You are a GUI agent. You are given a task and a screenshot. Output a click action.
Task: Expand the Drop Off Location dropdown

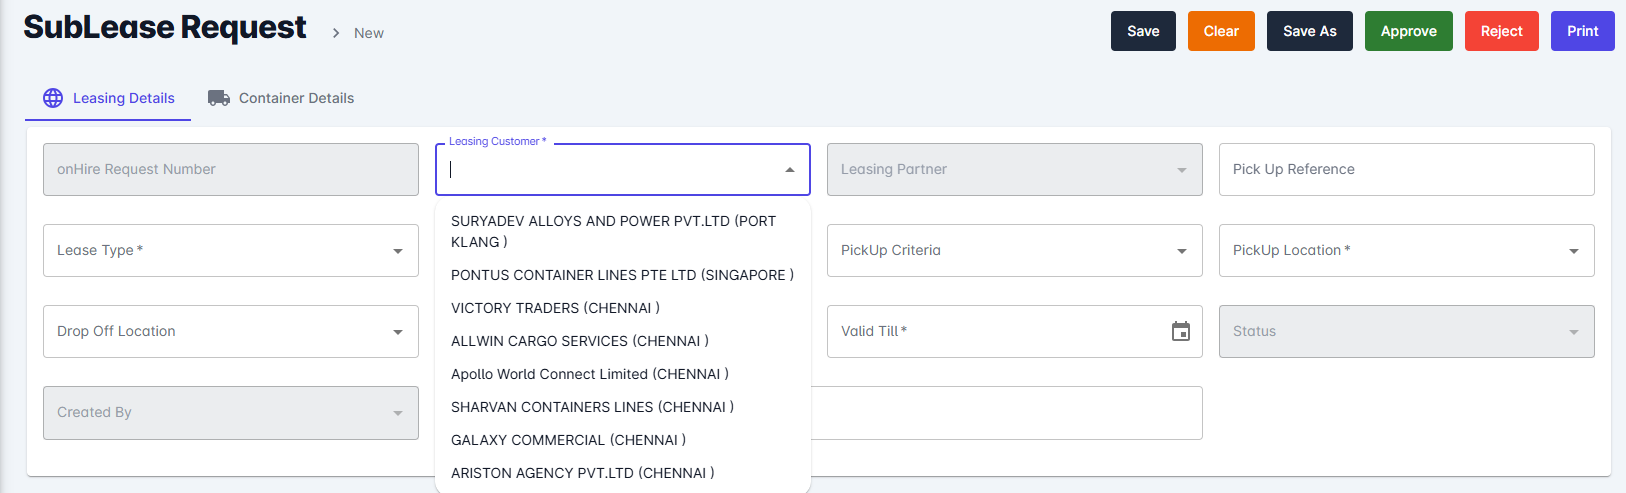pos(398,332)
